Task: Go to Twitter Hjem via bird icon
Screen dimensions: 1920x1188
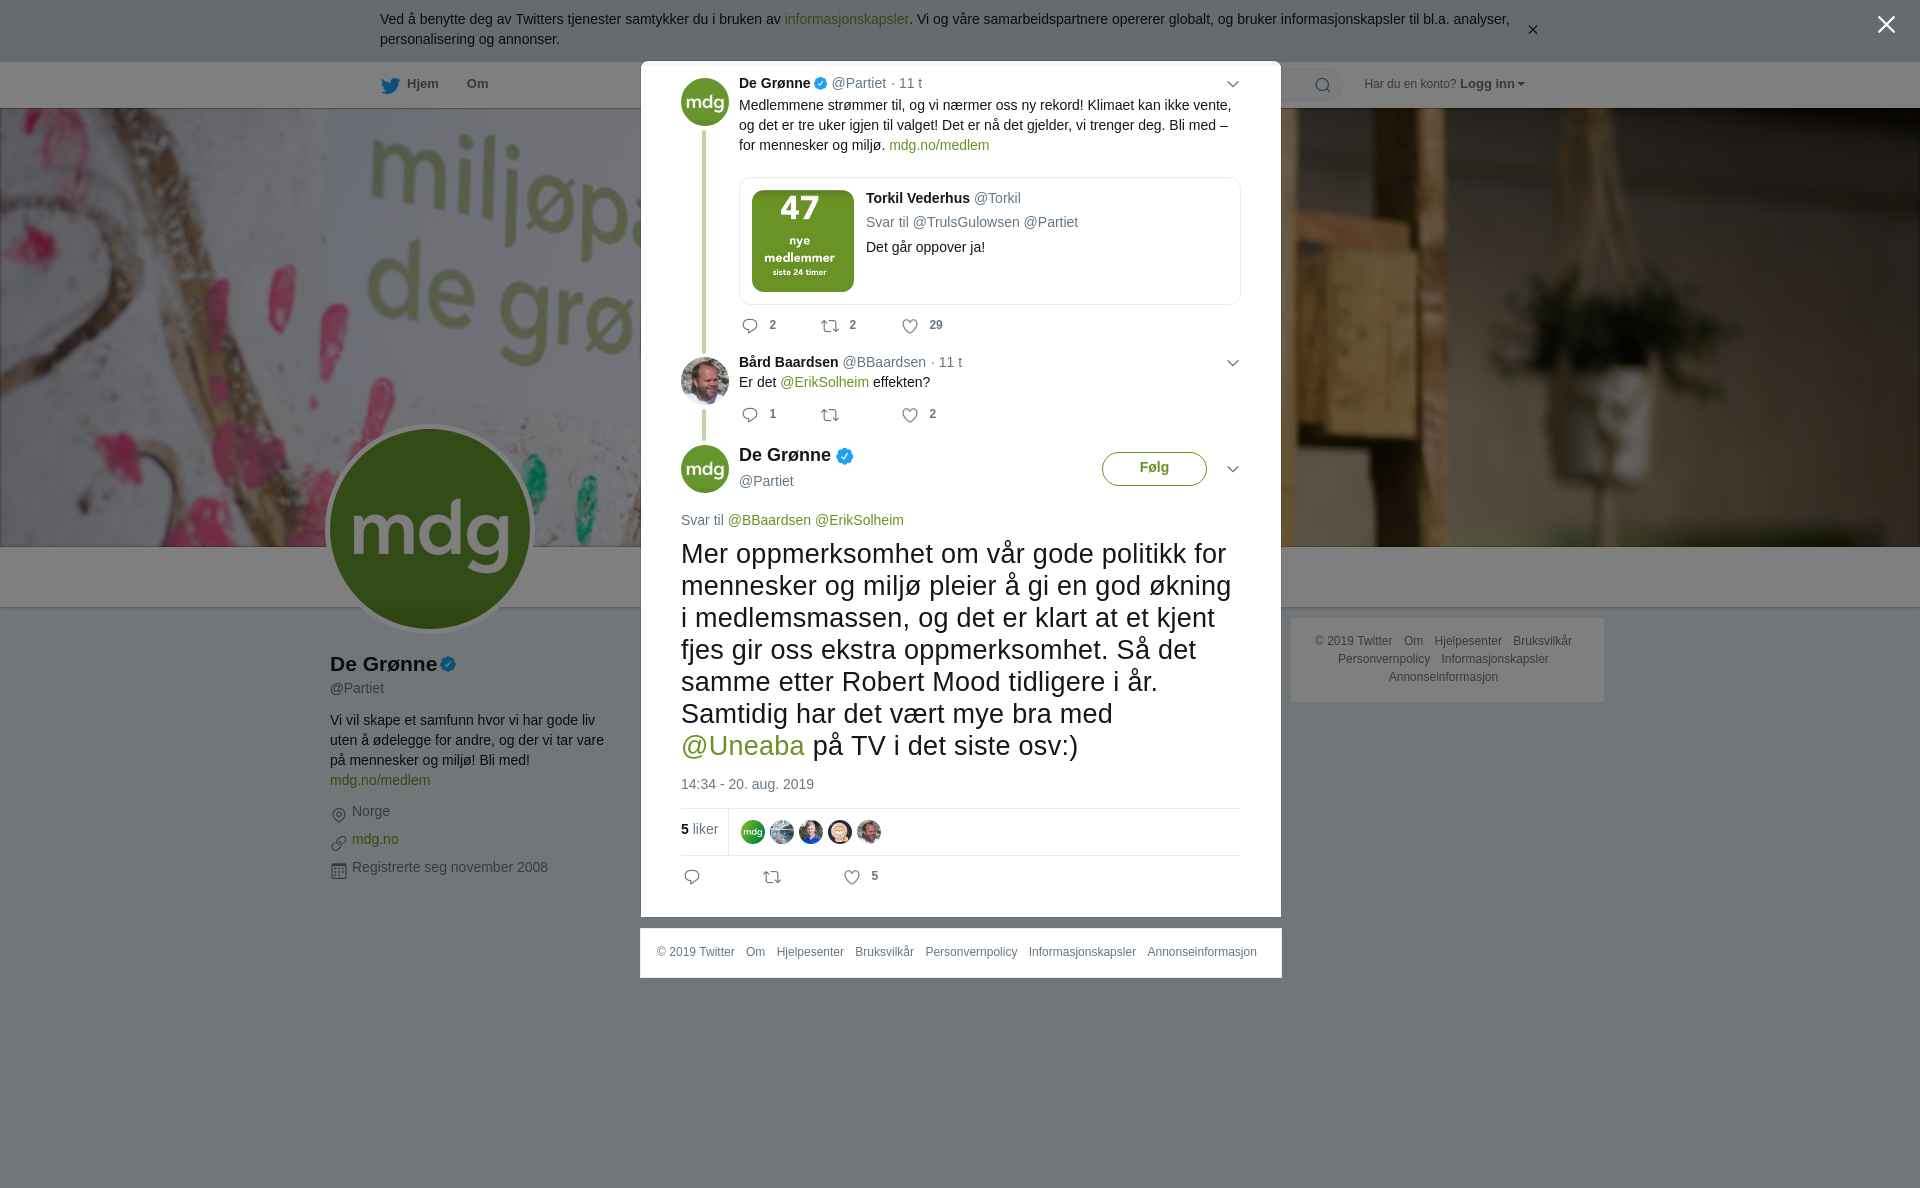Action: point(390,85)
